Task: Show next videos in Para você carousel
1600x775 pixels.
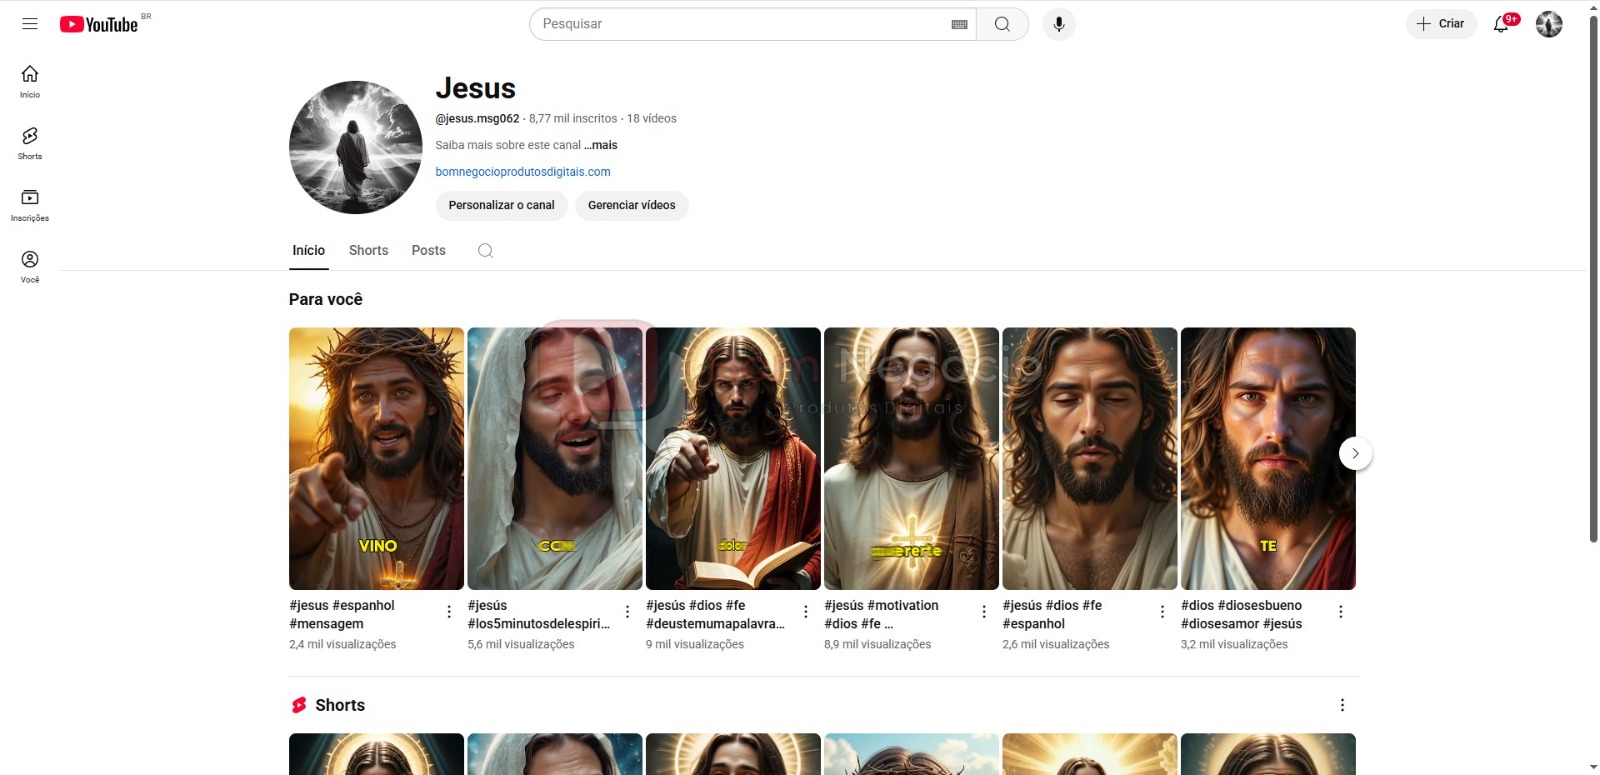Action: tap(1355, 454)
